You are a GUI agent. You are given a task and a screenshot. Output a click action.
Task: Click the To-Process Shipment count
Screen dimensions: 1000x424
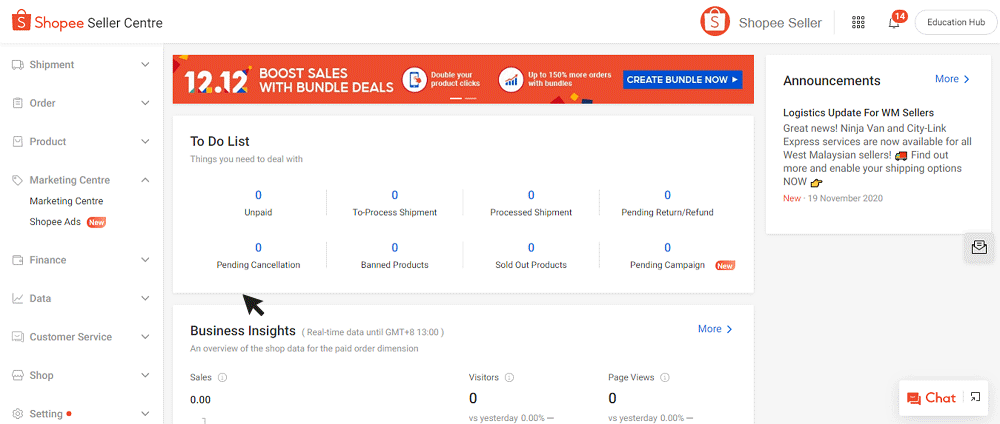point(394,196)
